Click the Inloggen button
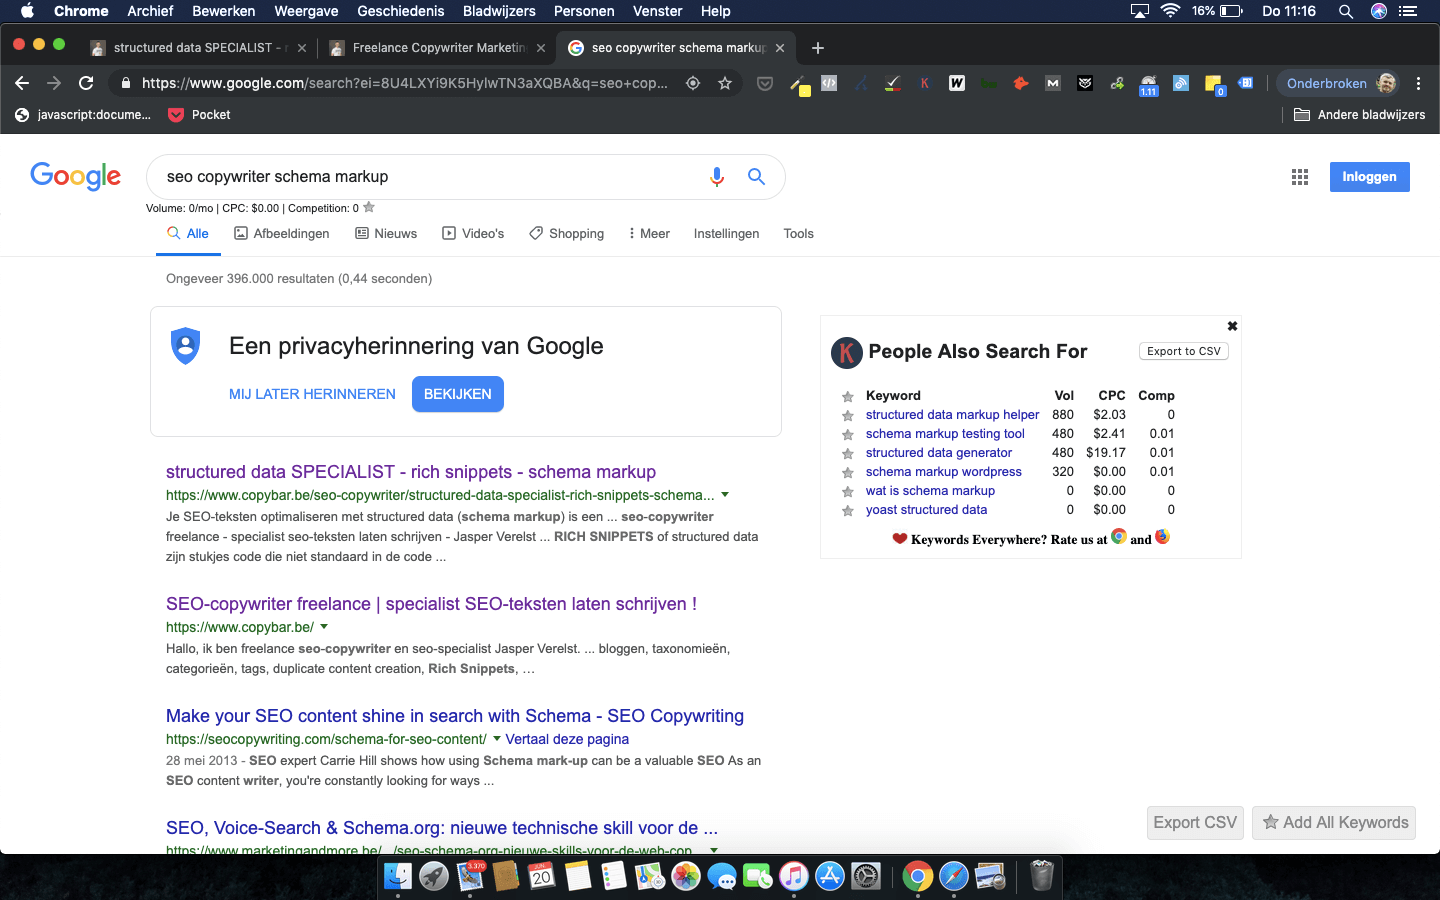 pyautogui.click(x=1369, y=177)
